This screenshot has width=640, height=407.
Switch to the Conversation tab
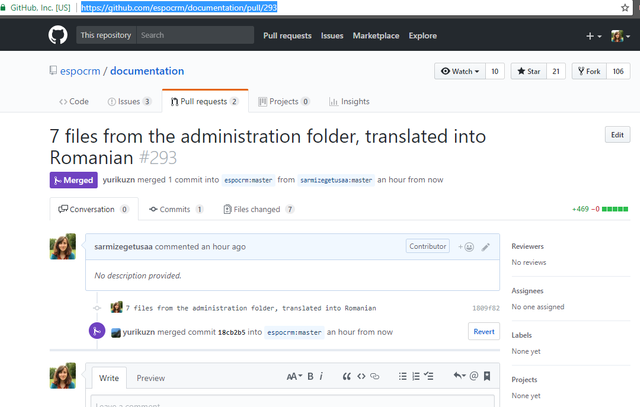pyautogui.click(x=93, y=209)
